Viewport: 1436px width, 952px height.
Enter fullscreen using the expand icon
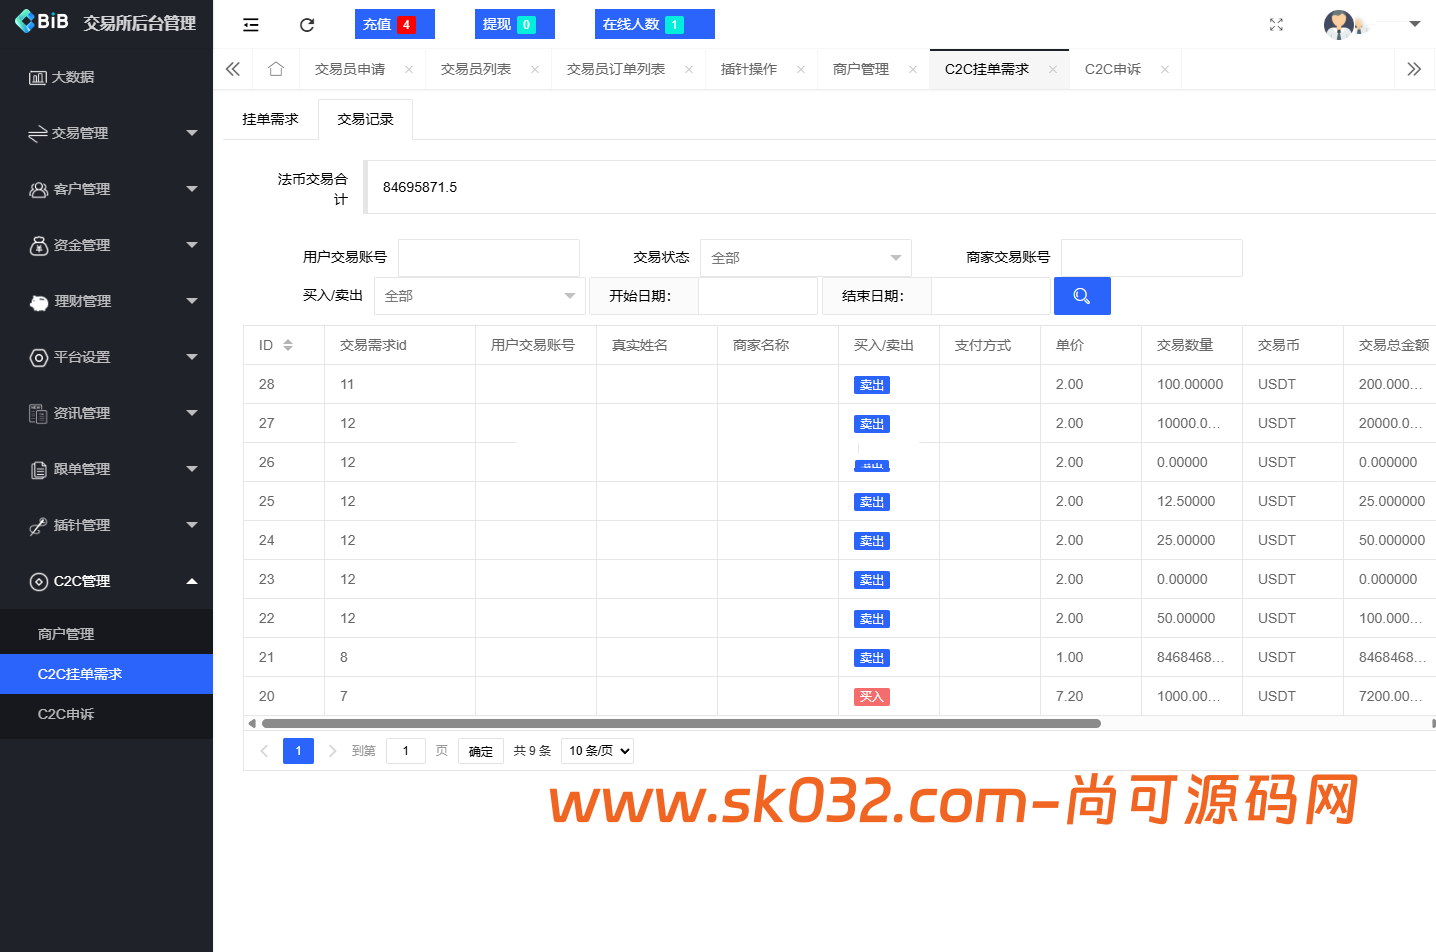(x=1276, y=23)
